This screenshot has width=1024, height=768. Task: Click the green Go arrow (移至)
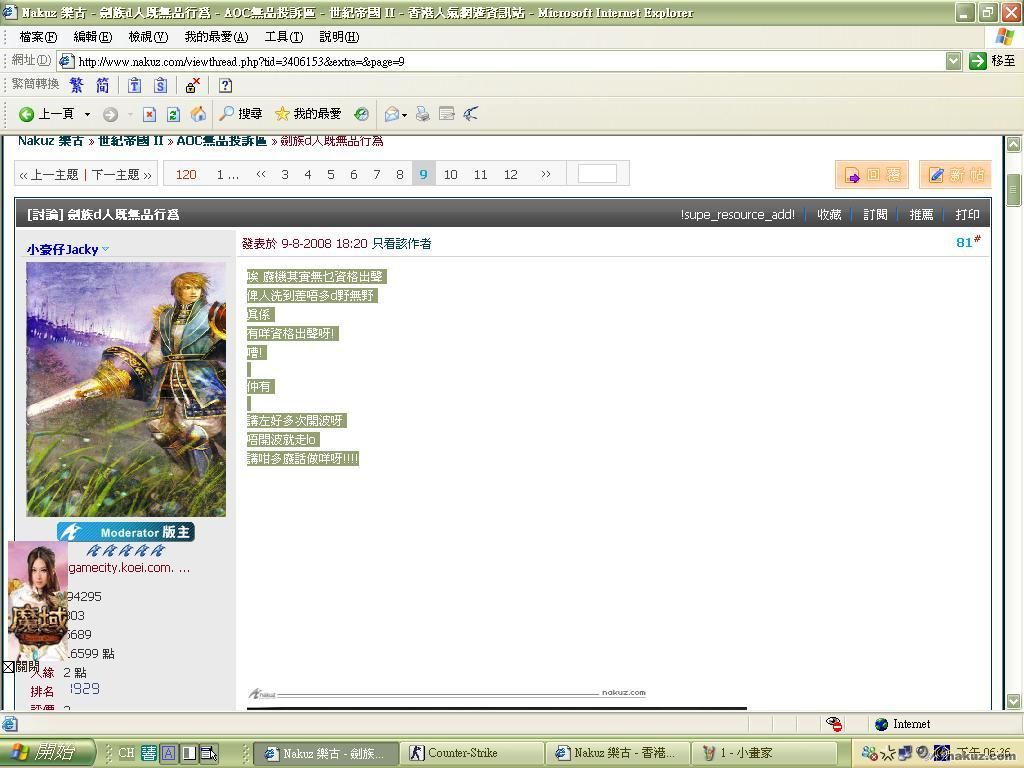[x=978, y=61]
